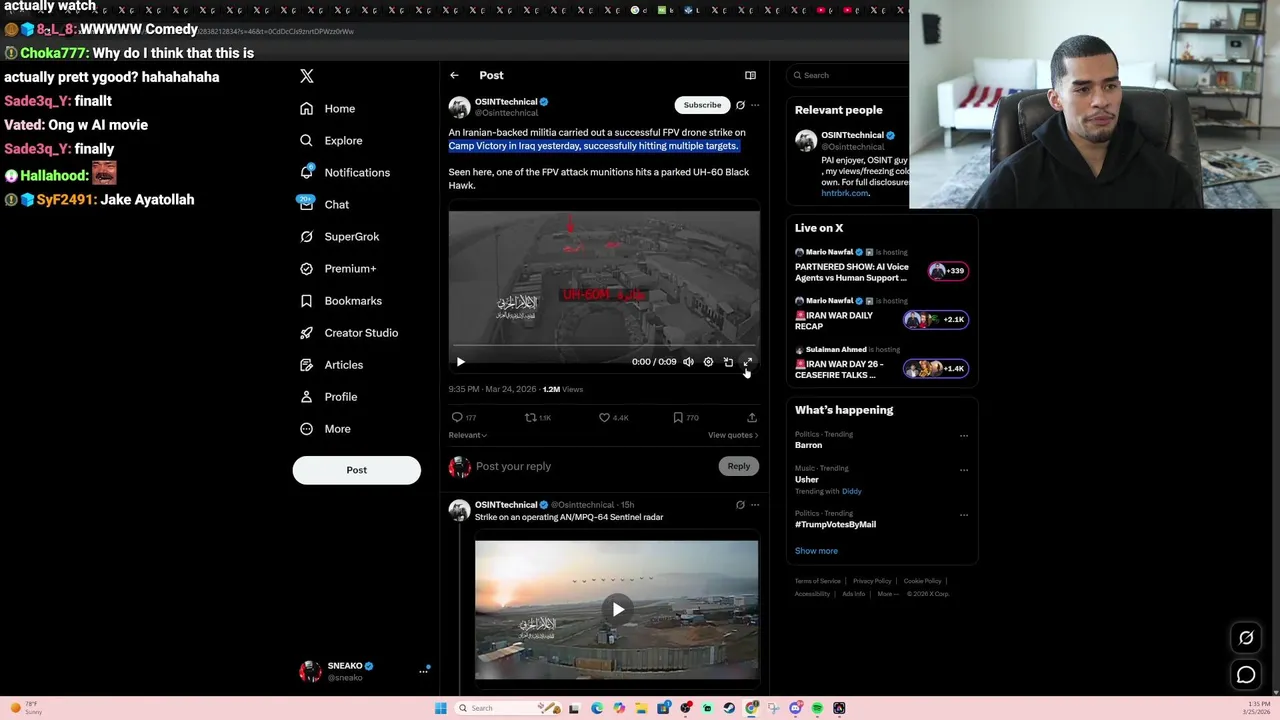Open the Grok floating button
The height and width of the screenshot is (720, 1280).
(1246, 637)
